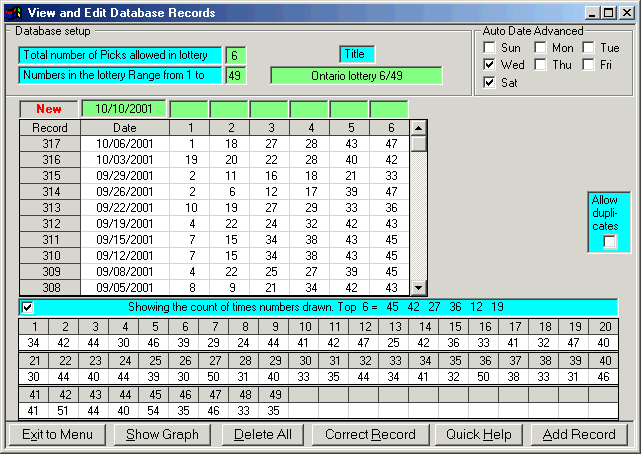Click the records table scroll up arrow
The width and height of the screenshot is (641, 454).
418,128
